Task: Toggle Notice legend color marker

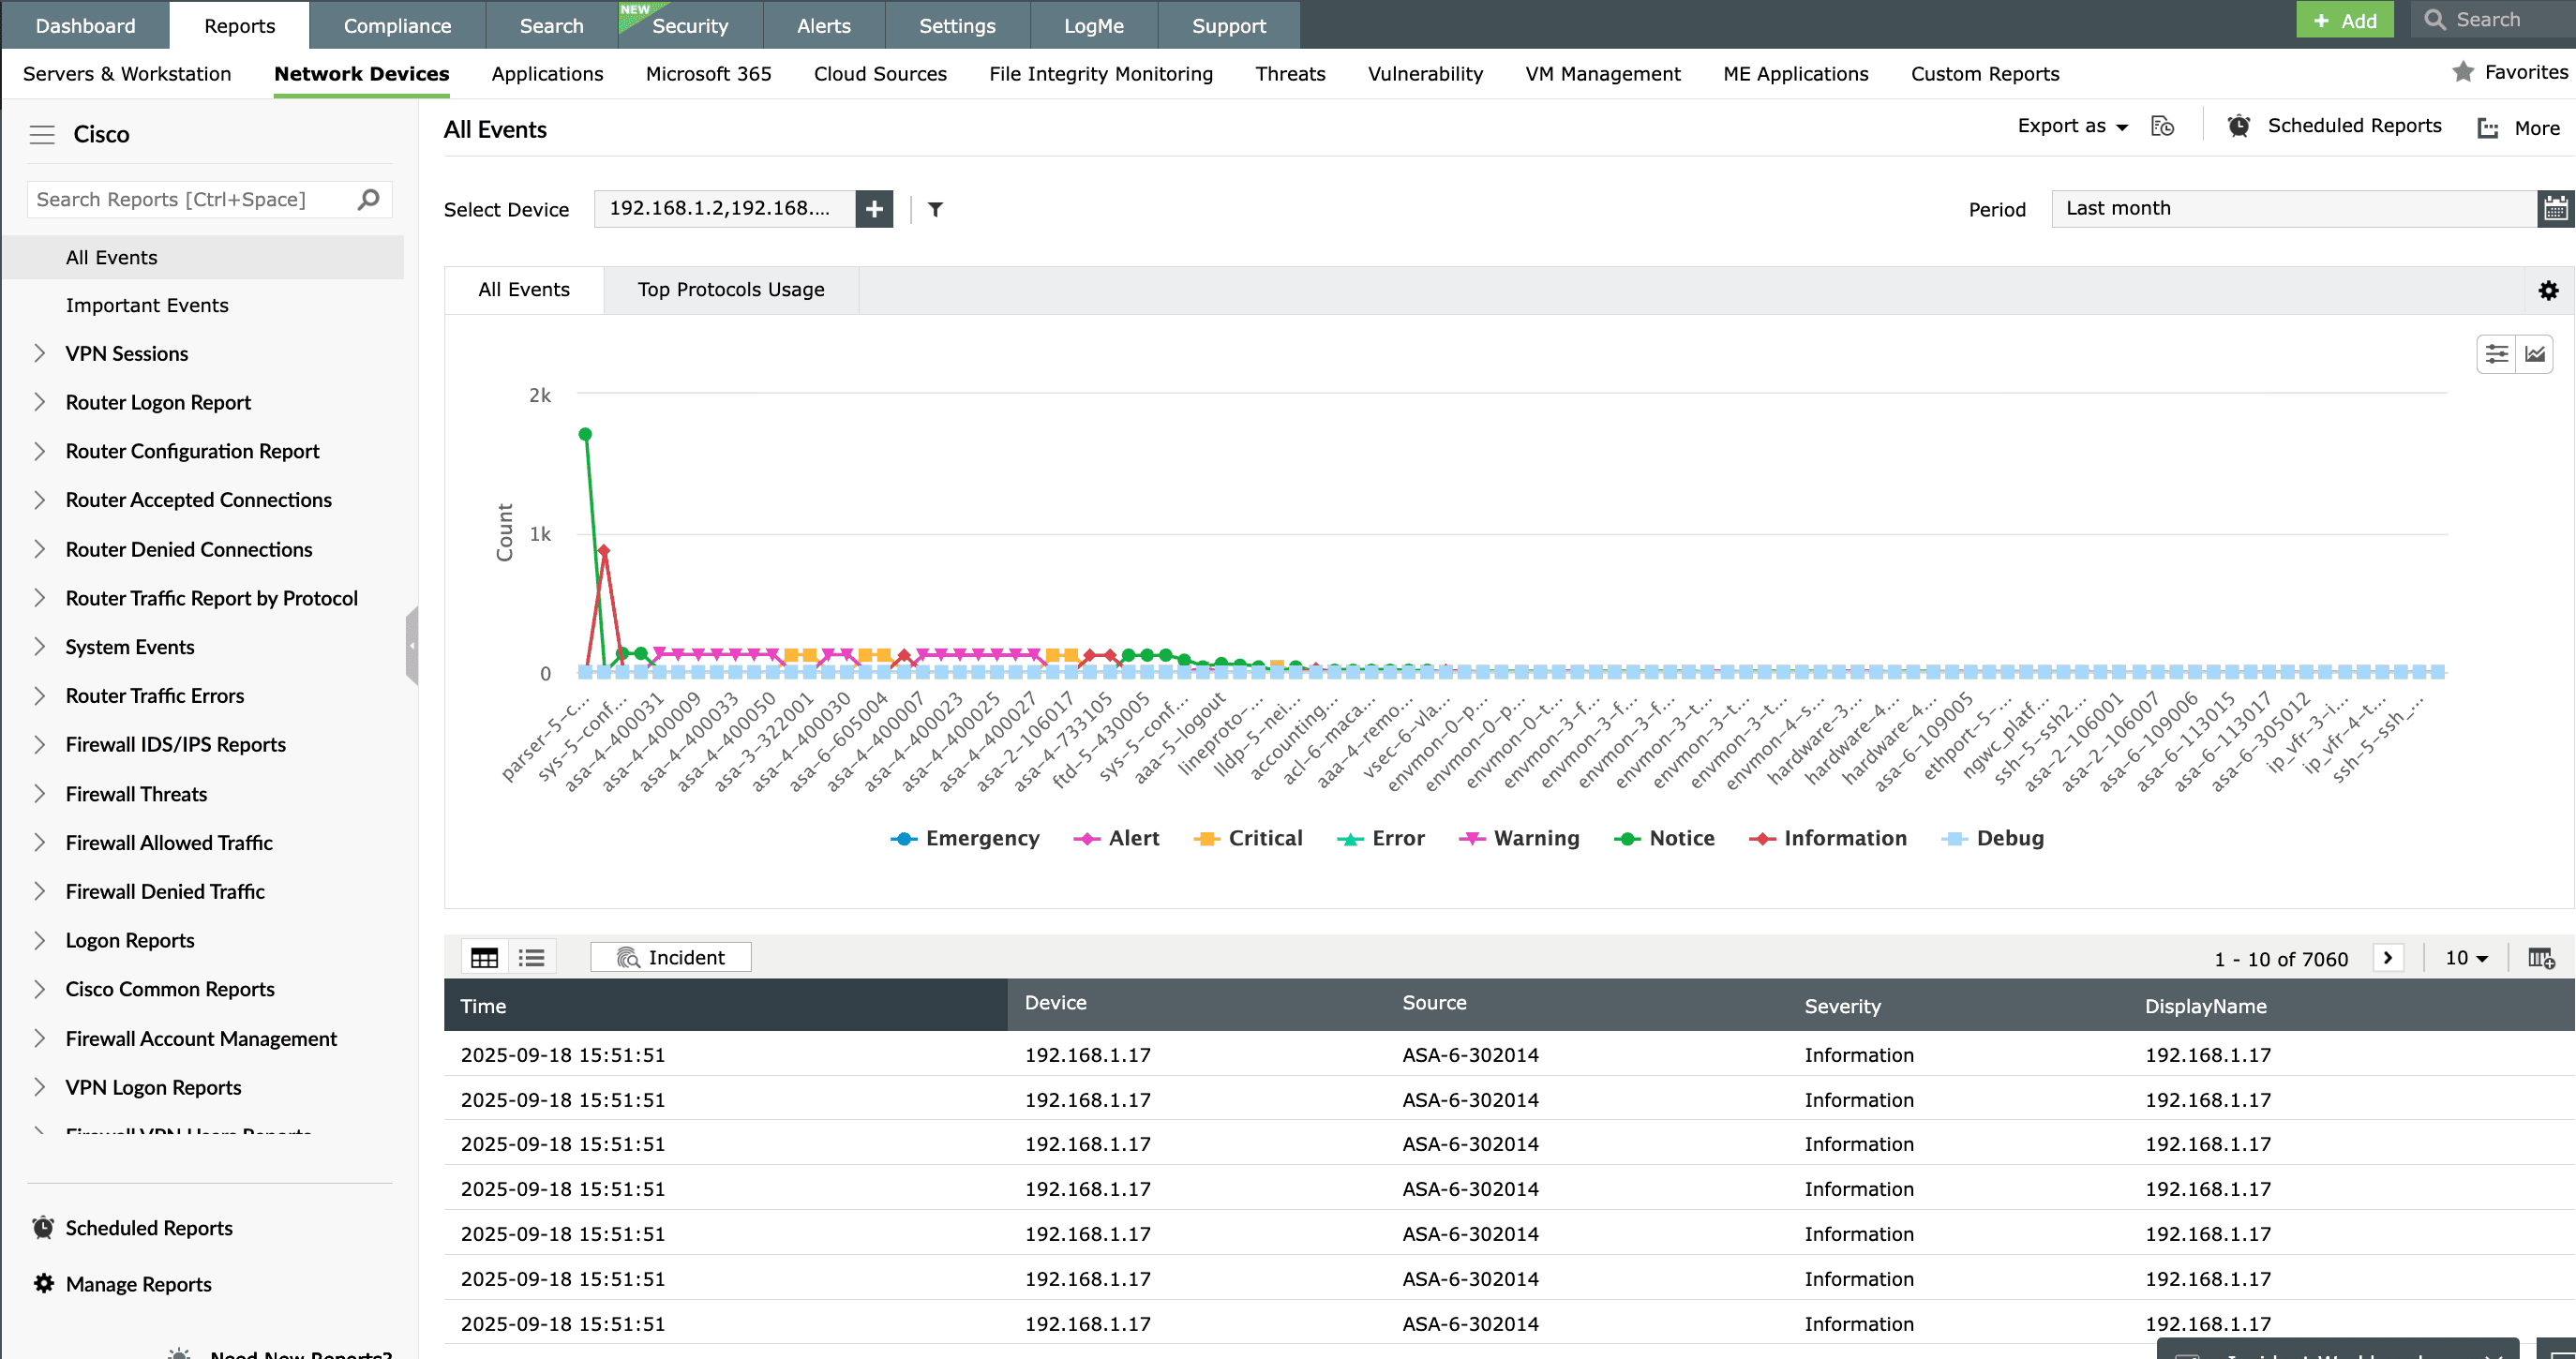Action: coord(1627,839)
